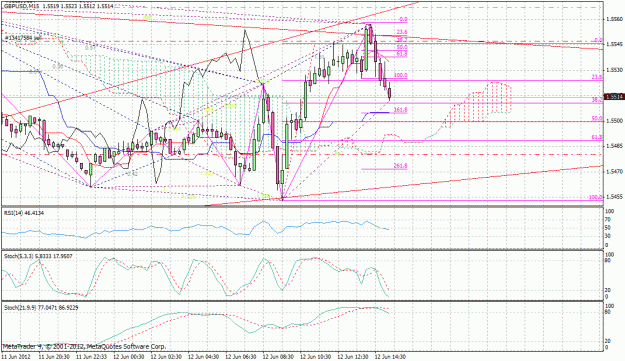Click the 11 Jun 2012 time label
This screenshot has width=625, height=361.
[15, 357]
